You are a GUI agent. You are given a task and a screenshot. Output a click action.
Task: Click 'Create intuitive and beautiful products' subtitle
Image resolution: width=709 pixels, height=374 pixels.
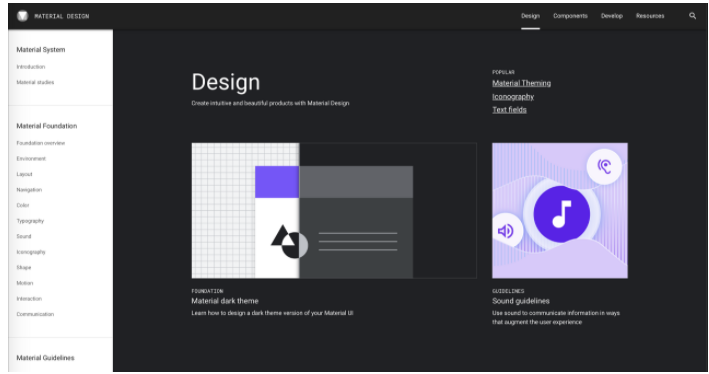[x=270, y=103]
